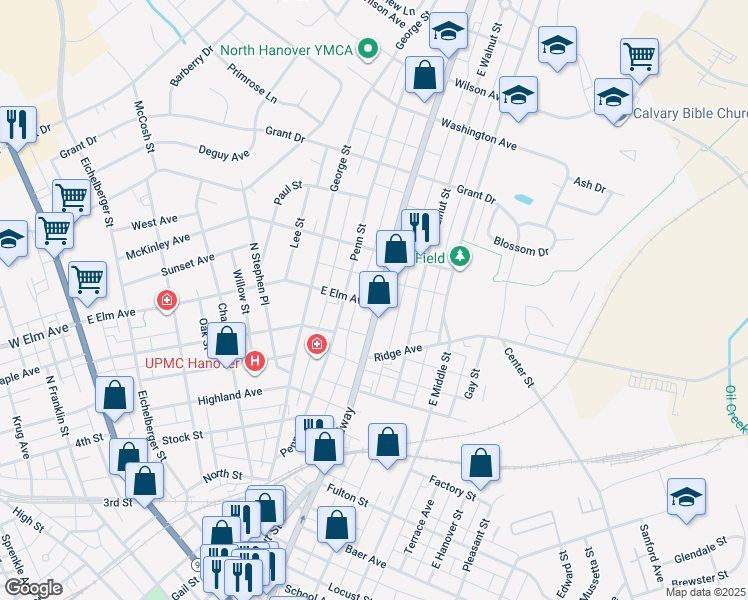
Task: Click the Washington Ave street label
Action: point(478,134)
